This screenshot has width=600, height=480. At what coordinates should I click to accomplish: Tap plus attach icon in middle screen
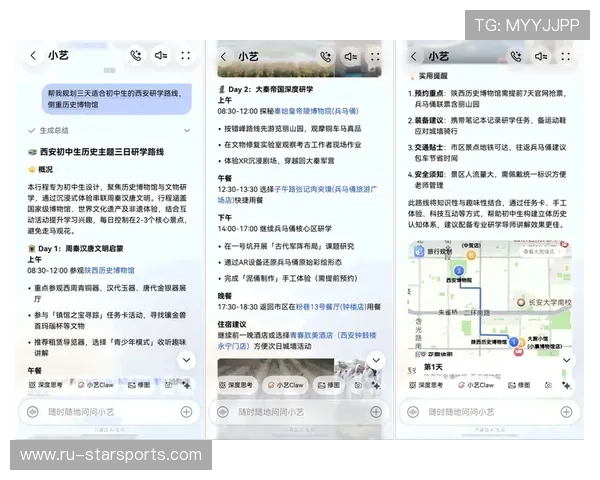pyautogui.click(x=376, y=412)
